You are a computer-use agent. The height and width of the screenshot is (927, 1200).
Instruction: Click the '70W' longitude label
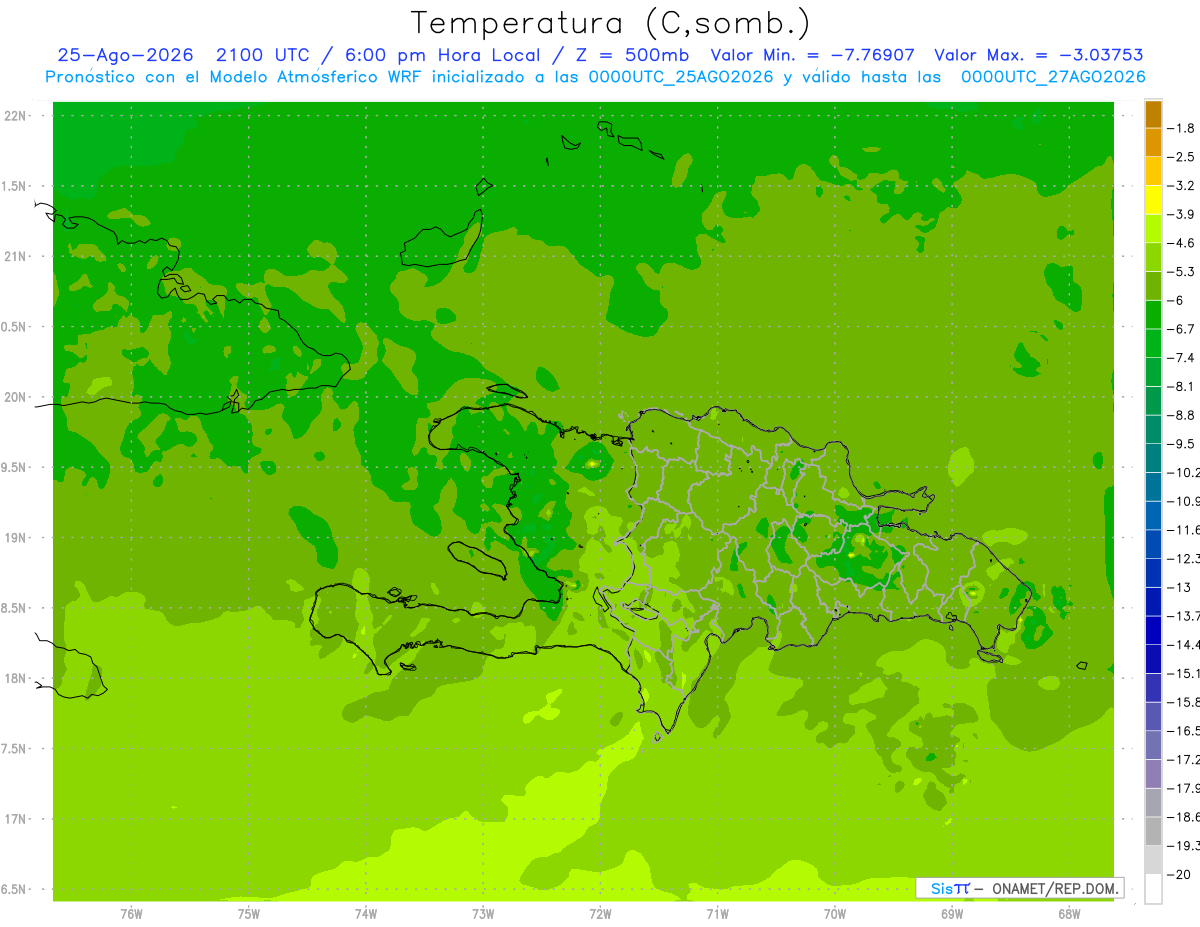tap(835, 914)
